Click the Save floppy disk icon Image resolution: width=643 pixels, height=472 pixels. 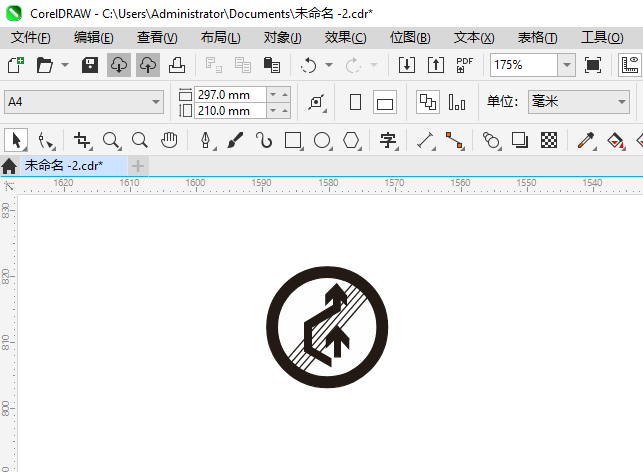pos(89,65)
